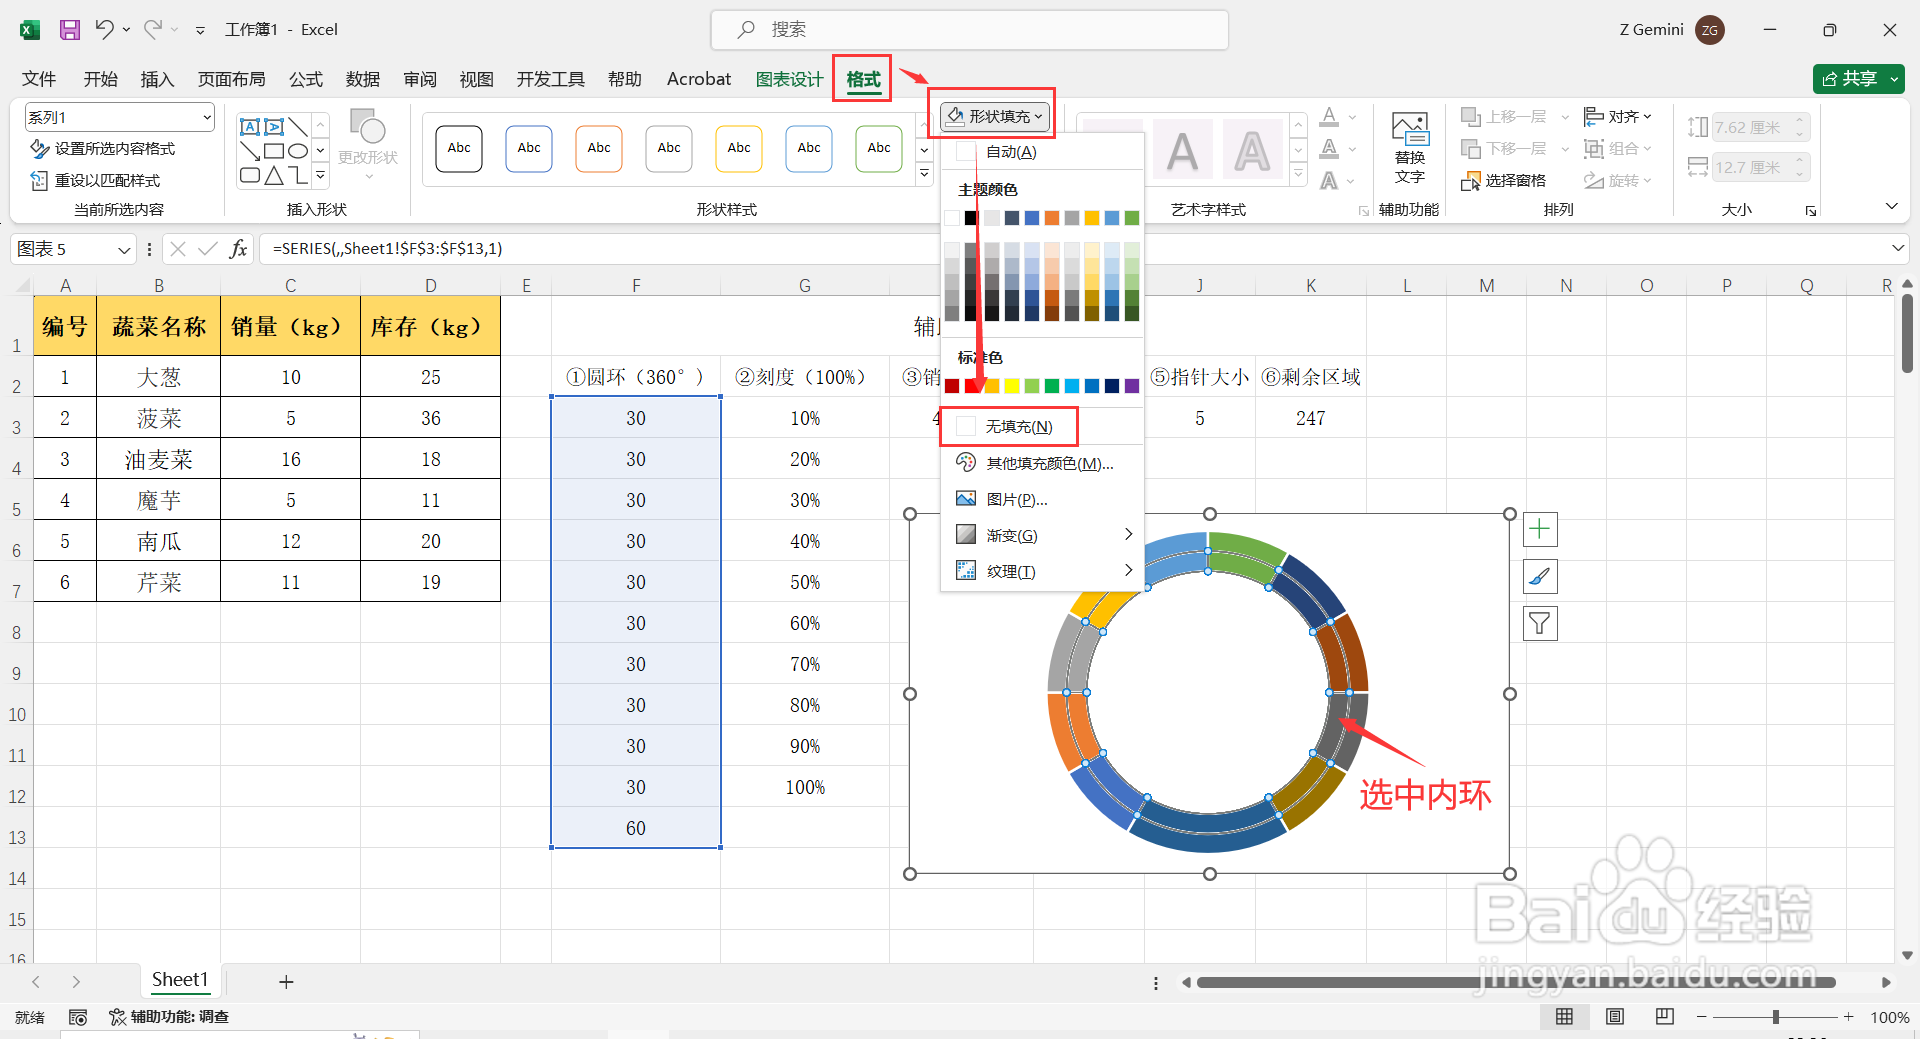Select No Fill (无填充) menu item
The width and height of the screenshot is (1920, 1039).
pos(1042,427)
